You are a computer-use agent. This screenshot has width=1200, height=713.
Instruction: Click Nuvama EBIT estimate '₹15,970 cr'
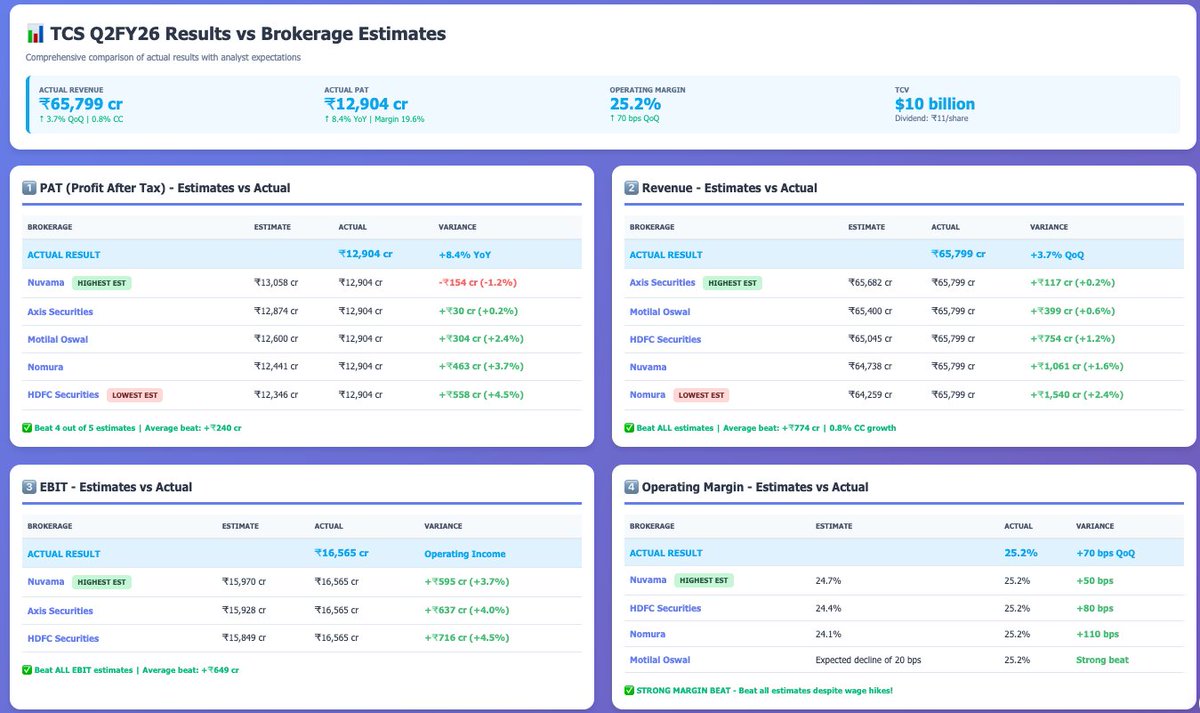tap(244, 582)
